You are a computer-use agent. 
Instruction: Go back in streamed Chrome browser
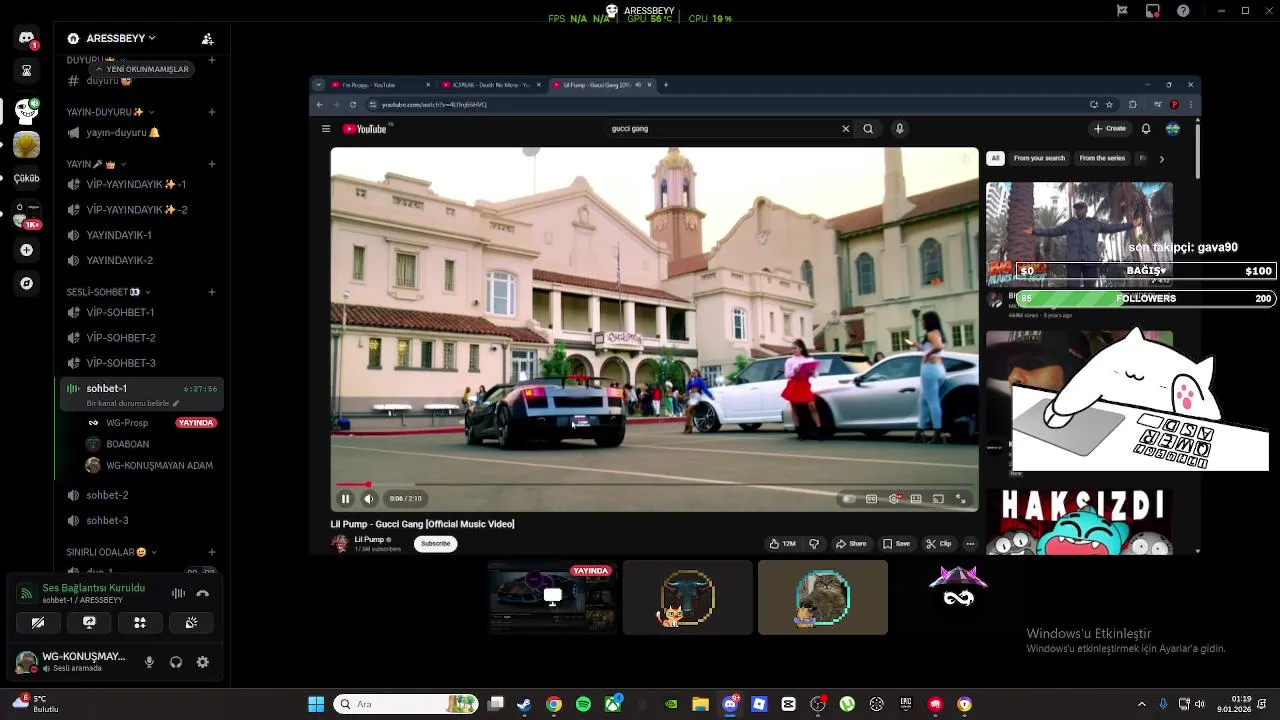coord(320,104)
